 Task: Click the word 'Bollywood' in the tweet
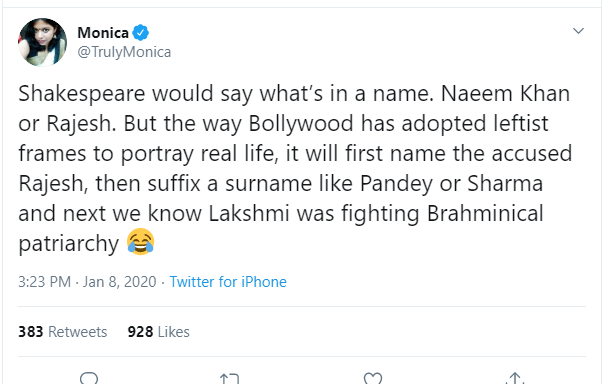coord(301,124)
